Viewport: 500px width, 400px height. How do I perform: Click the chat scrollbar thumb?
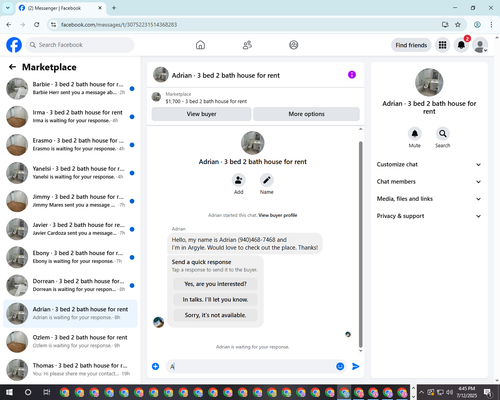coord(360,245)
